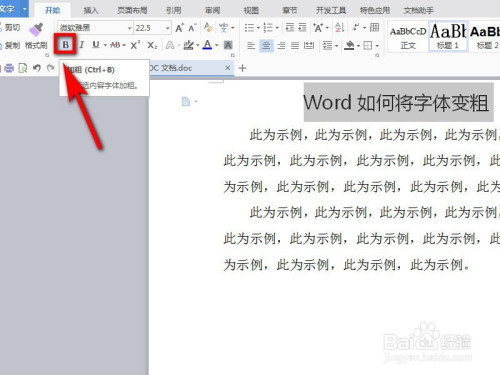This screenshot has height=375, width=500.
Task: Apply borders to selection
Action: [368, 45]
